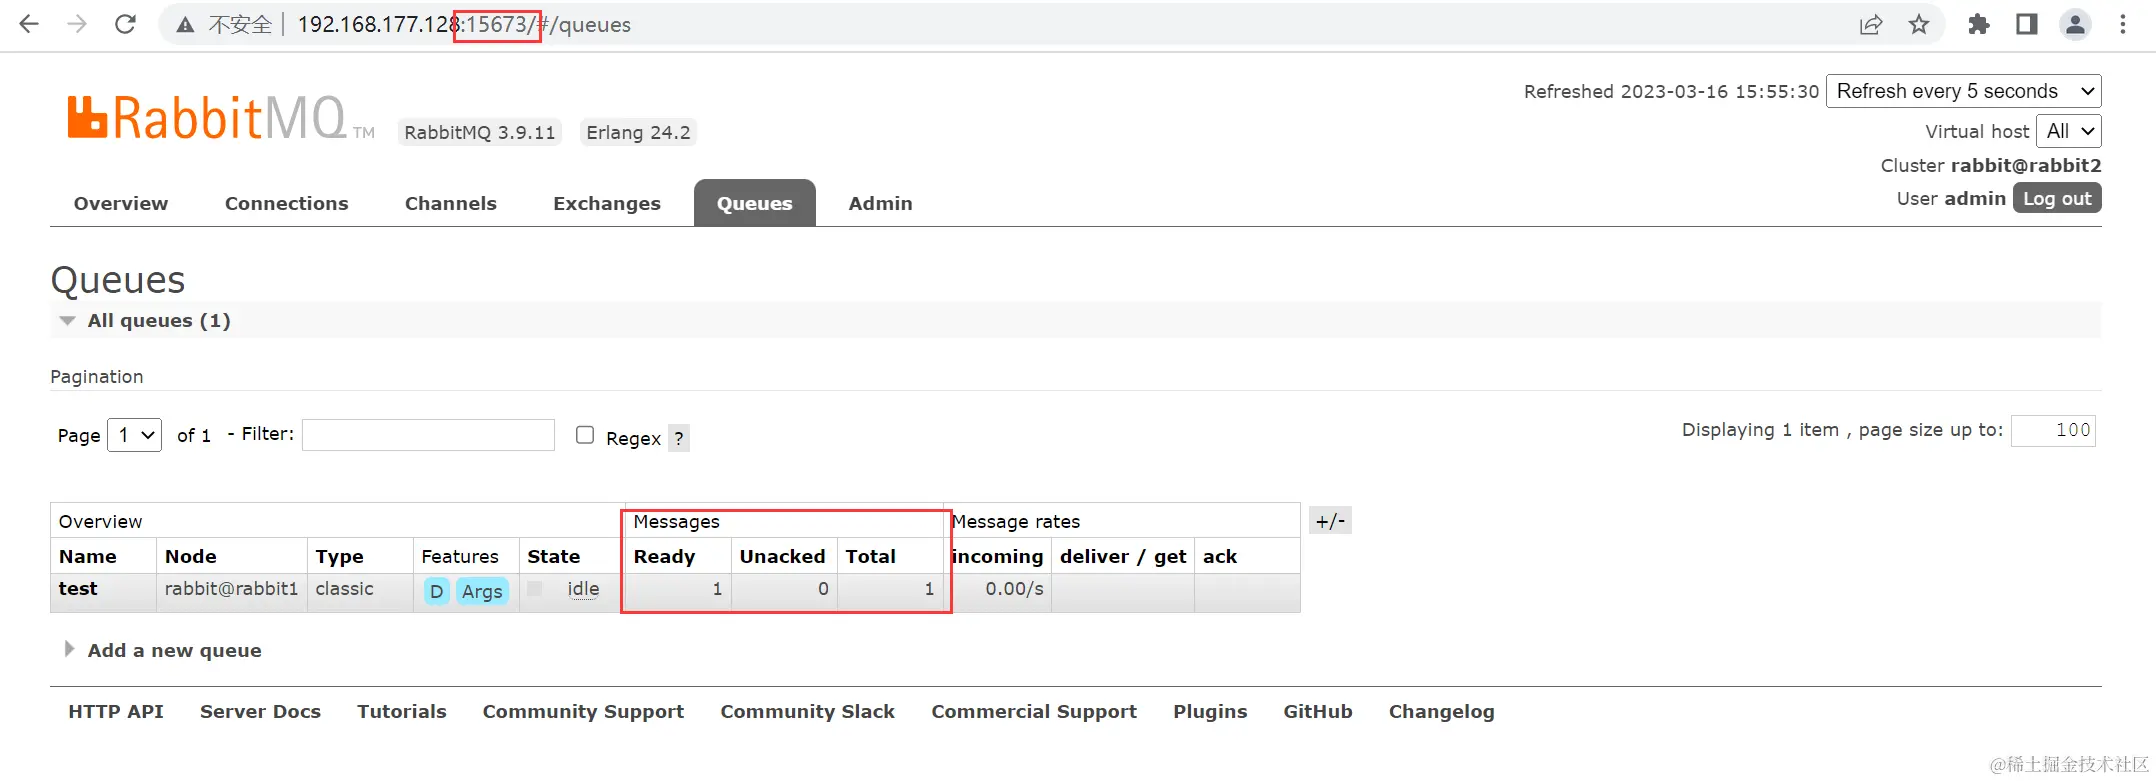Sort by the ack column header
Viewport: 2156px width, 781px height.
tap(1220, 556)
